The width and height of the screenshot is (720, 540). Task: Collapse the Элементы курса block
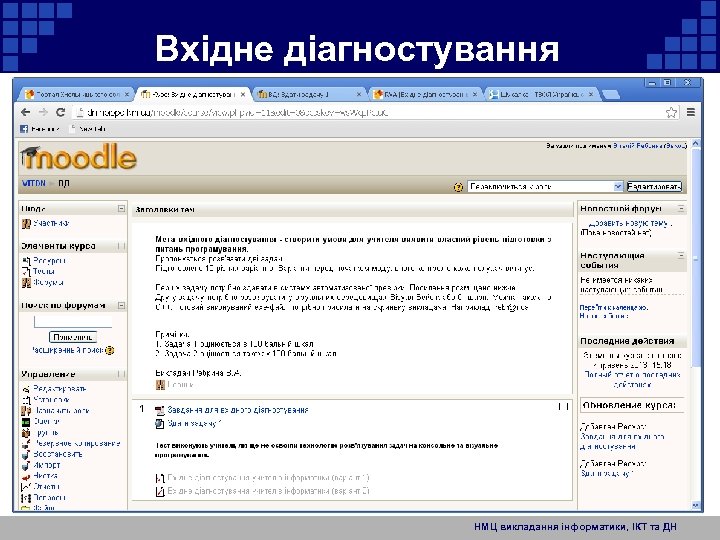[x=121, y=246]
